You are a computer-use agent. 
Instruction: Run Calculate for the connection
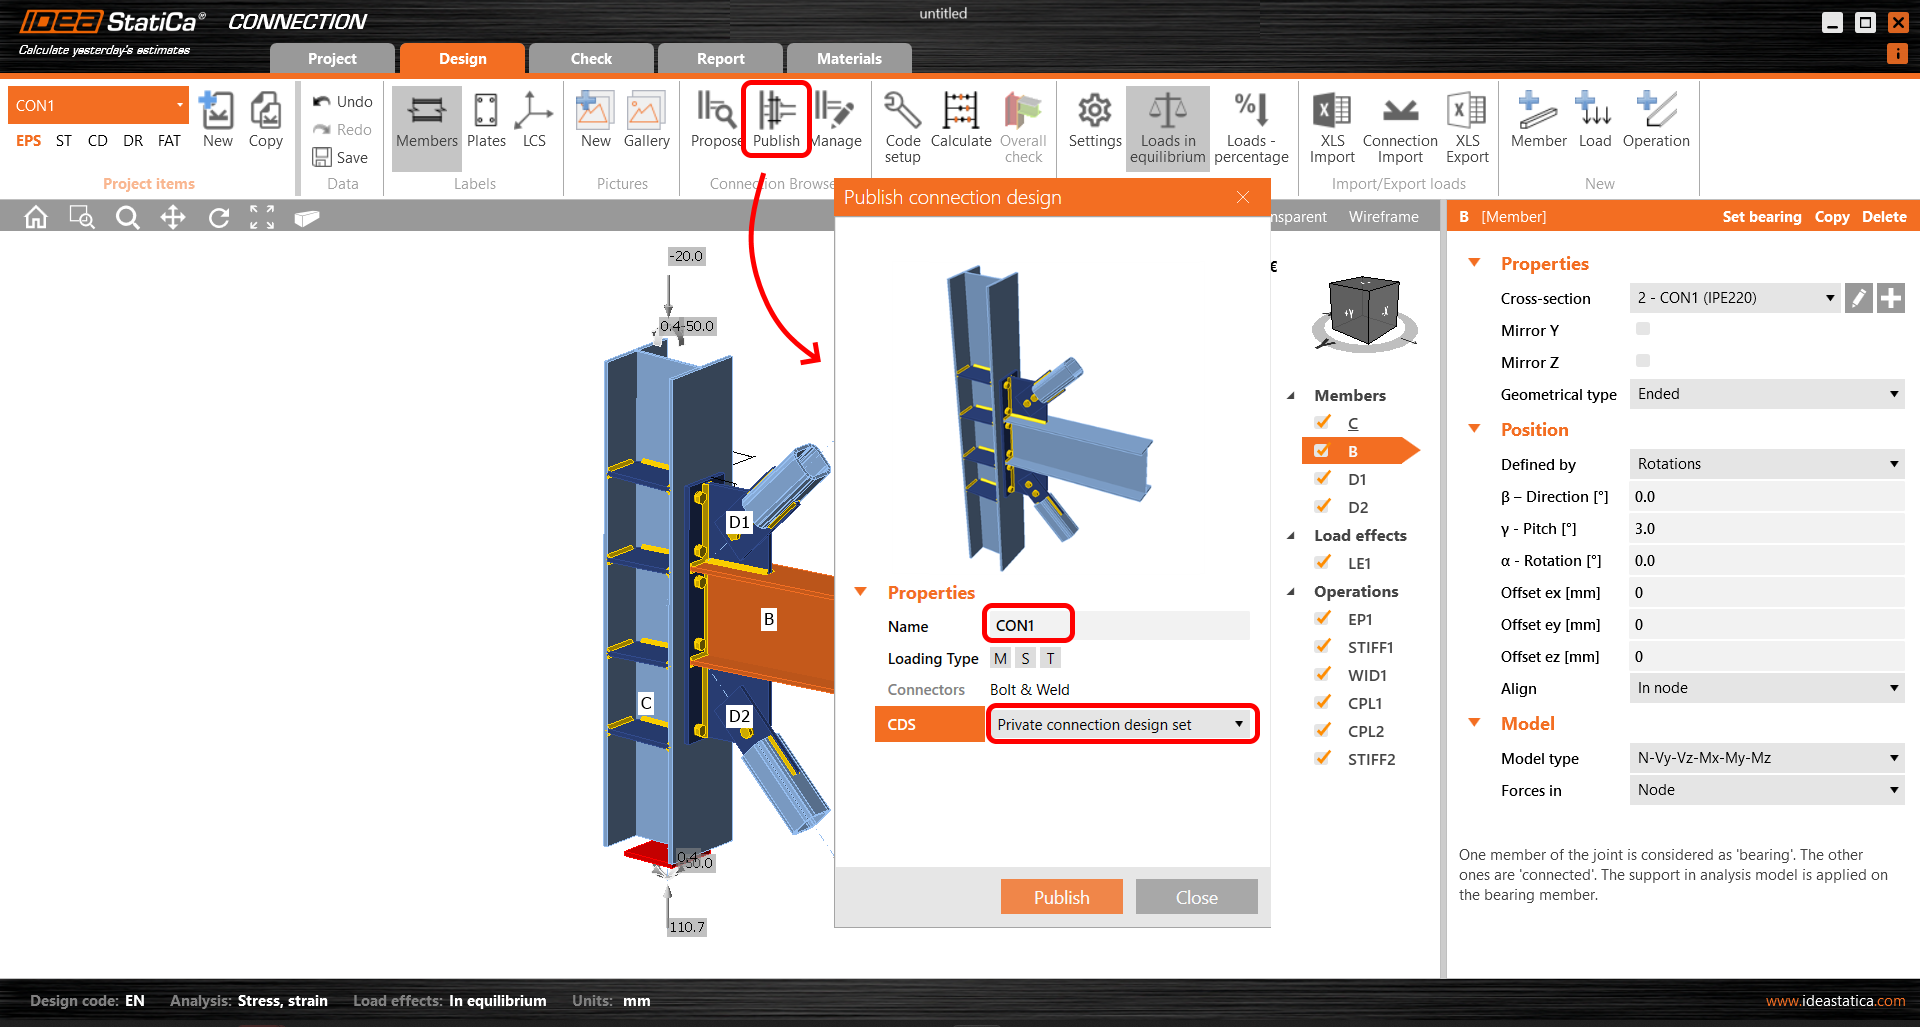tap(960, 125)
